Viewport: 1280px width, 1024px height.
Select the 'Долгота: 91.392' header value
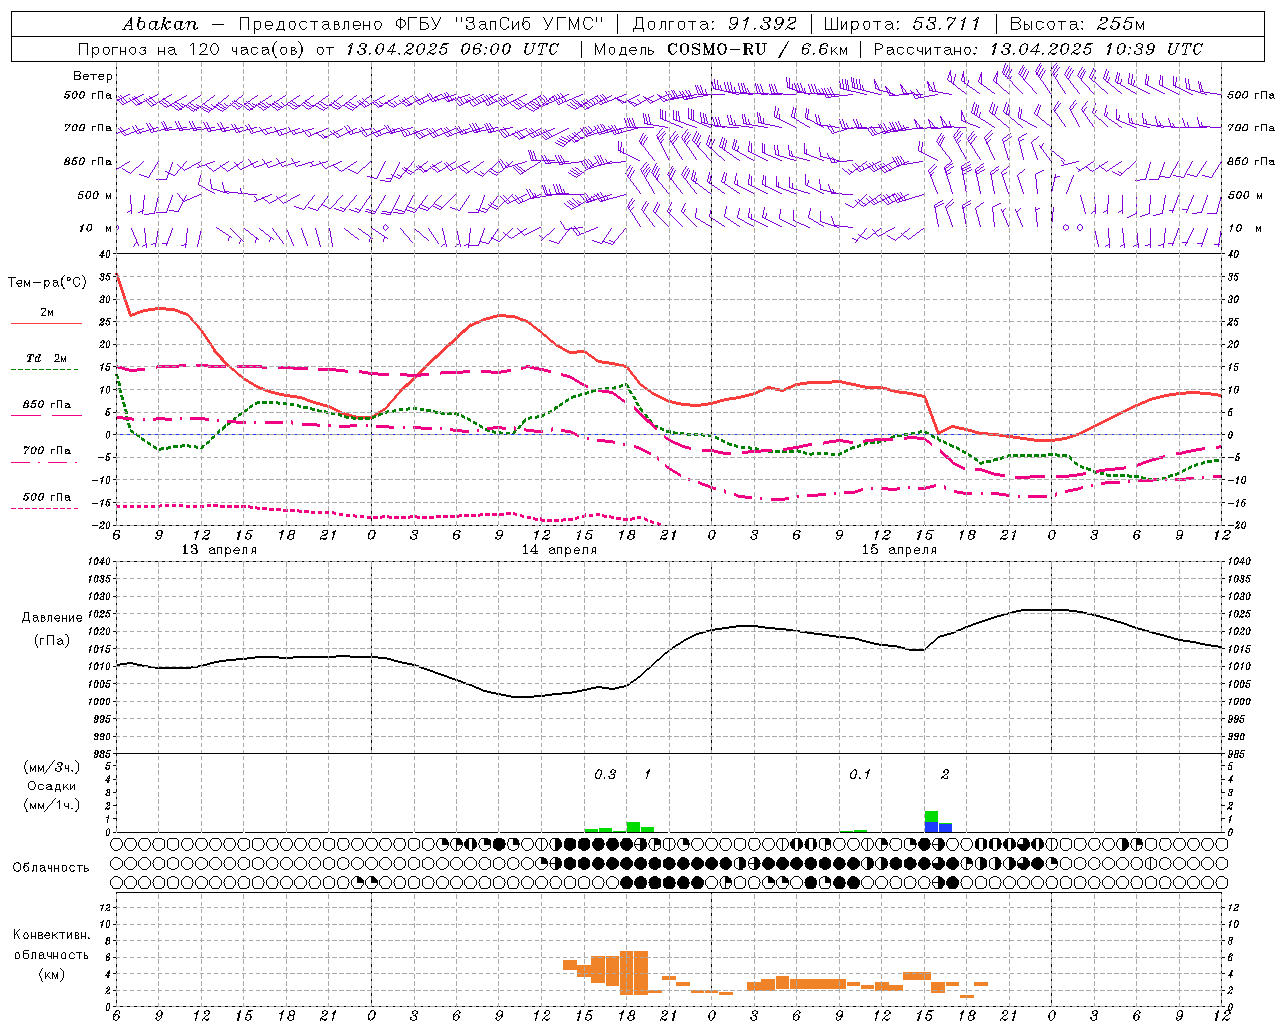pyautogui.click(x=715, y=23)
